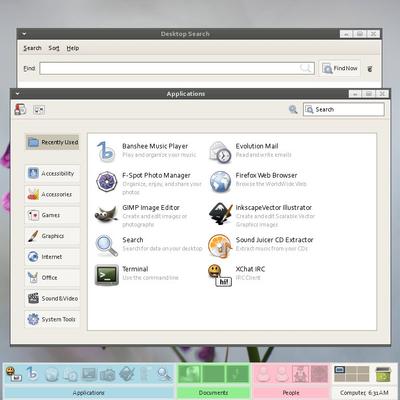The image size is (400, 400).
Task: Click the Find text field in Desktop Search
Action: (x=177, y=68)
